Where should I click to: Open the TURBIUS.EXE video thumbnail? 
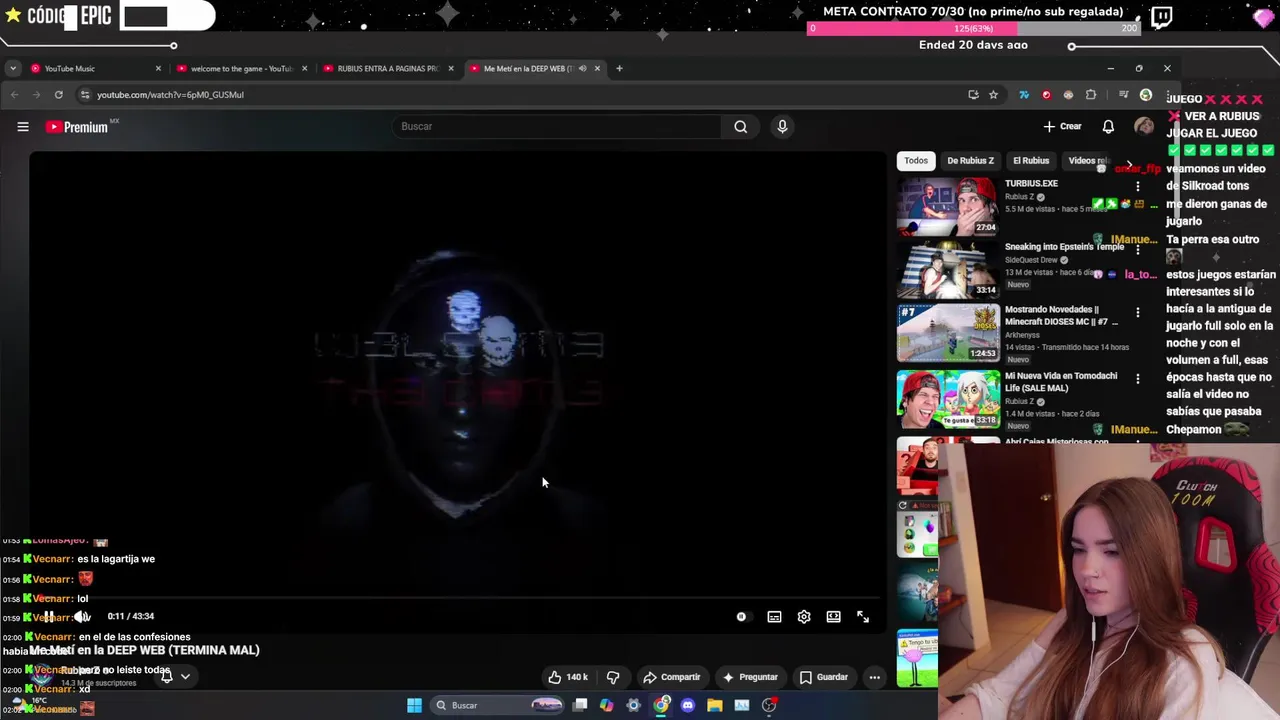(948, 206)
